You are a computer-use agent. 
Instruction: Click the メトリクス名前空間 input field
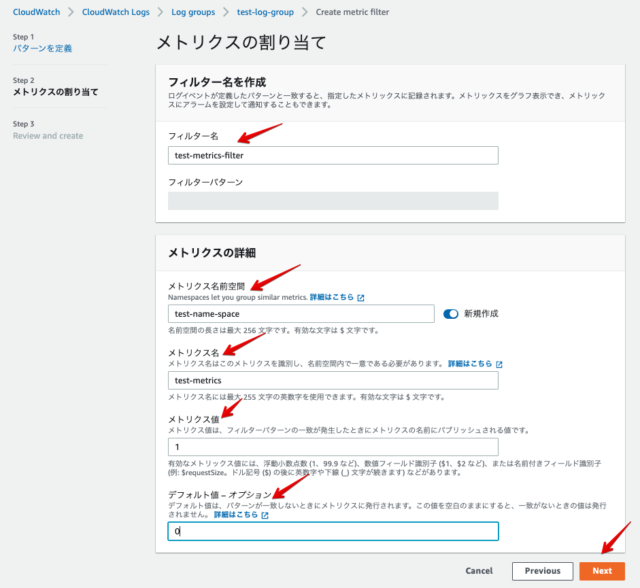(300, 314)
